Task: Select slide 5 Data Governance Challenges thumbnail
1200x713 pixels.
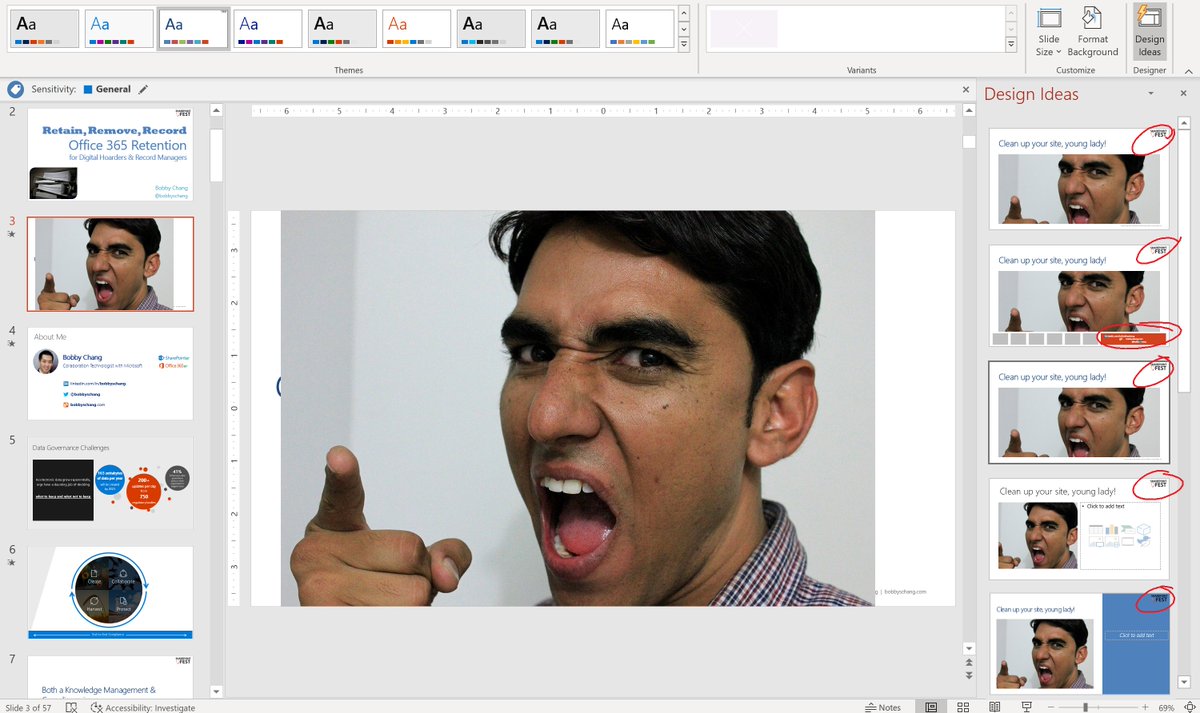Action: [110, 483]
